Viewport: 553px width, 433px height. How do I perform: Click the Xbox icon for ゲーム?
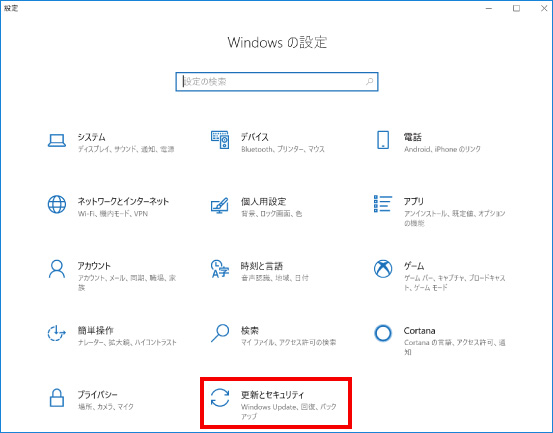(383, 269)
